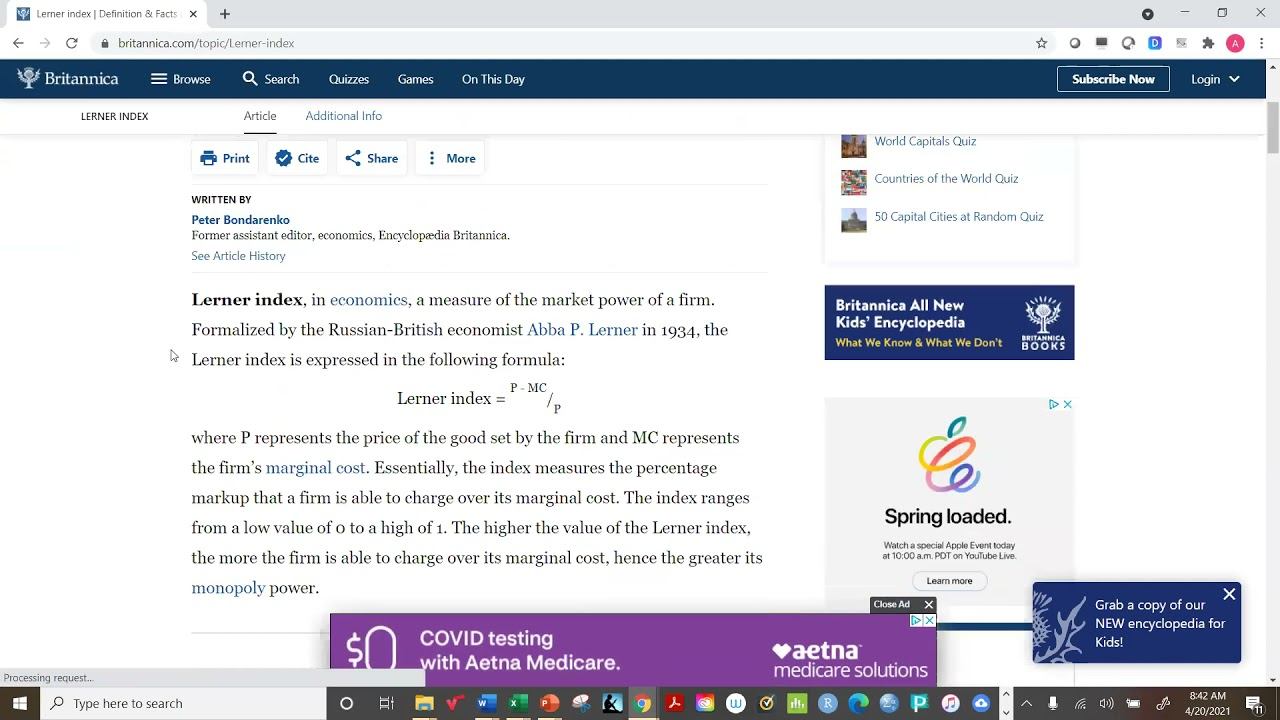Click the address bar URL
This screenshot has height=720, width=1280.
[206, 43]
